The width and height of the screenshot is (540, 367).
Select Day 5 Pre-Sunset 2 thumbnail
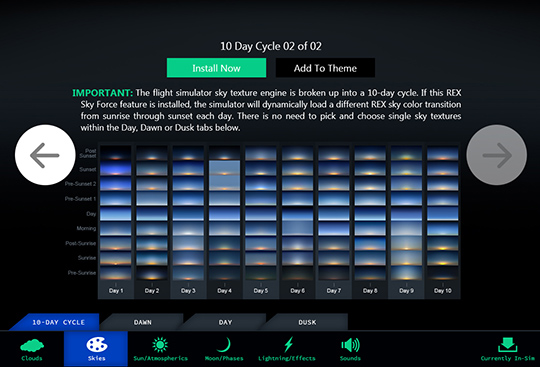[x=261, y=183]
